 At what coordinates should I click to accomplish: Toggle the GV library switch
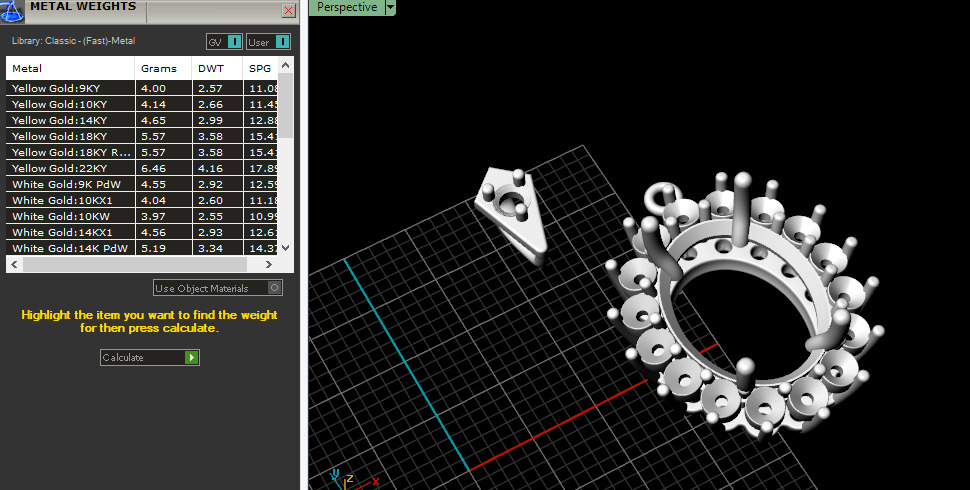[224, 41]
